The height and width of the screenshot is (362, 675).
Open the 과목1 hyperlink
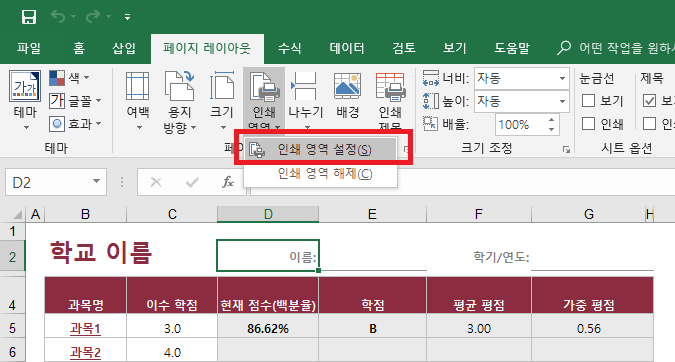pyautogui.click(x=85, y=329)
